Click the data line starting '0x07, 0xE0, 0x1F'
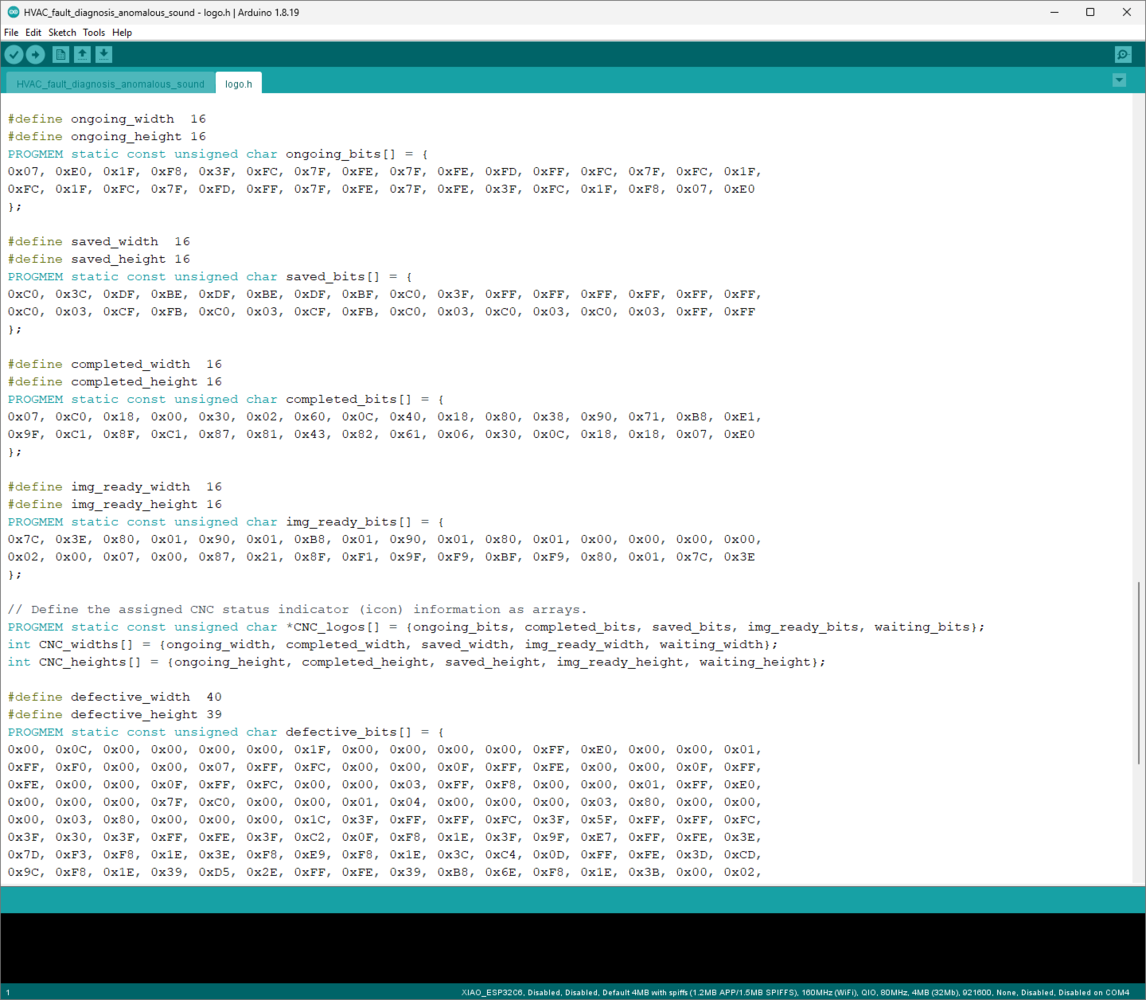The image size is (1146, 1000). (384, 171)
